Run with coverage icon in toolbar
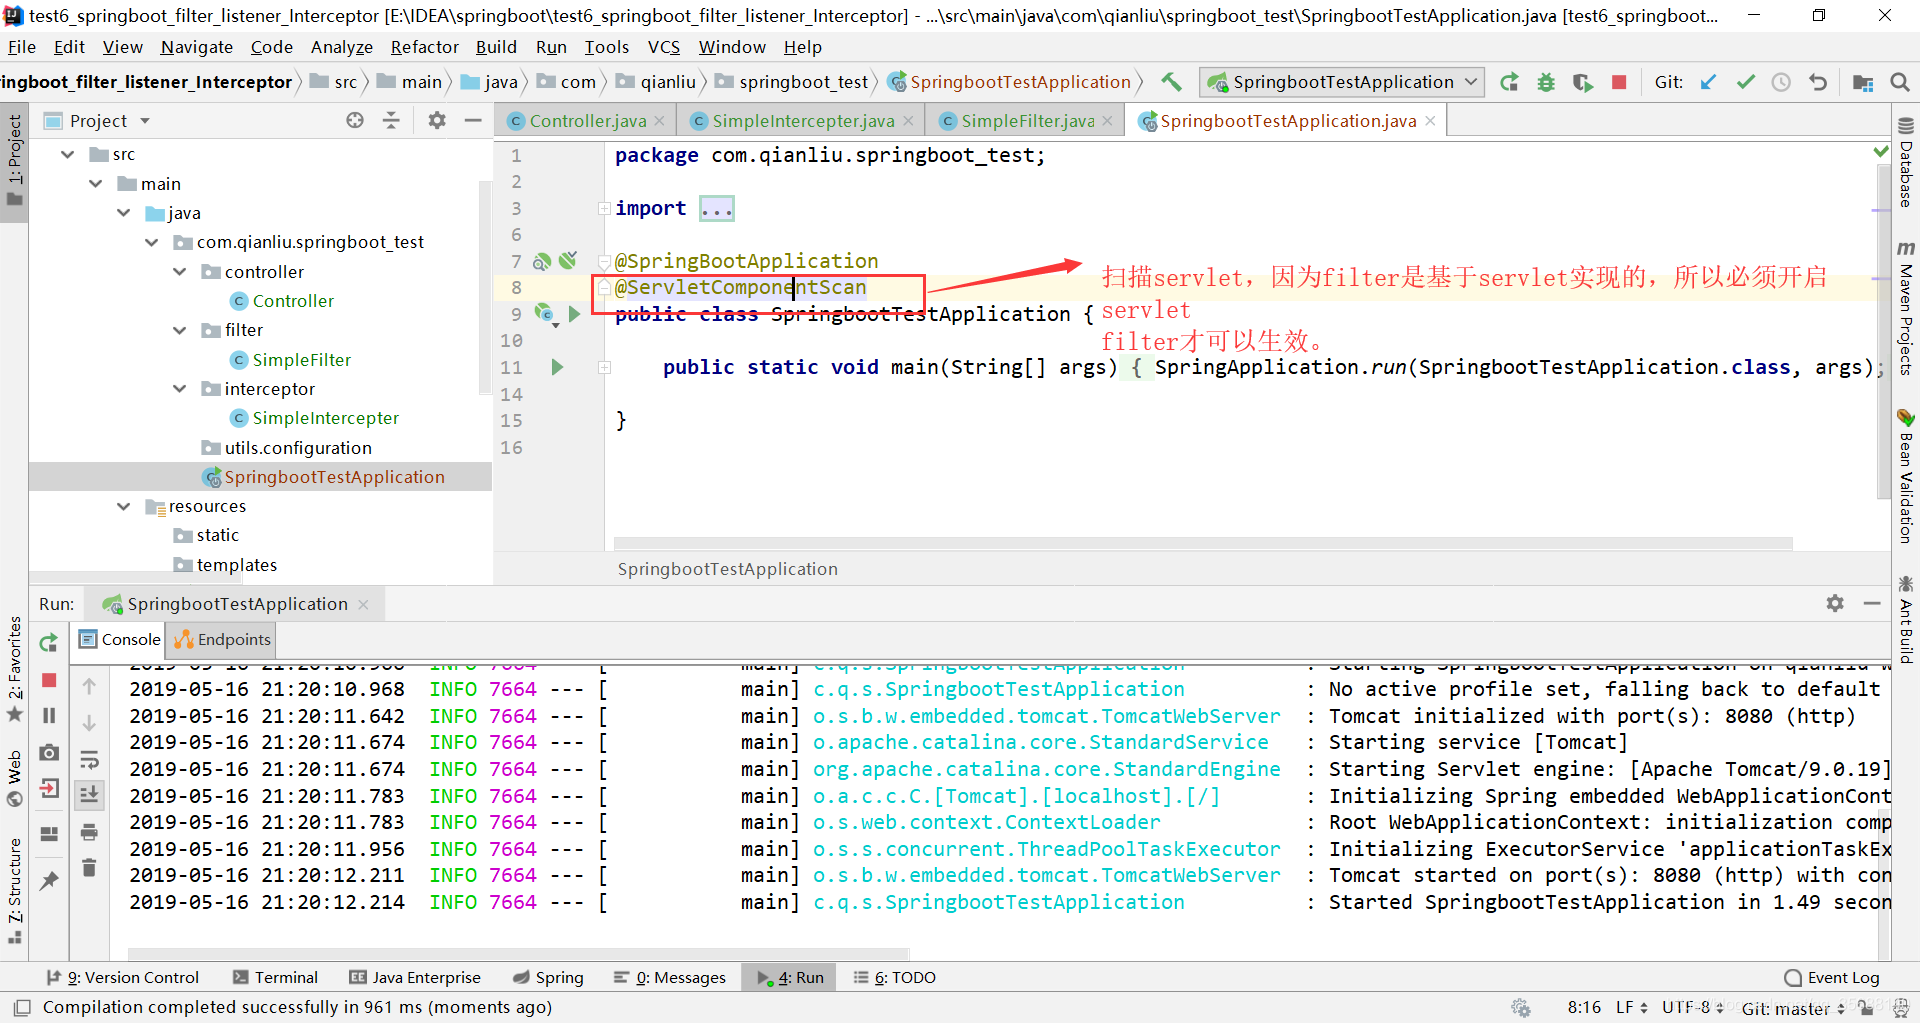The height and width of the screenshot is (1023, 1920). click(x=1582, y=82)
